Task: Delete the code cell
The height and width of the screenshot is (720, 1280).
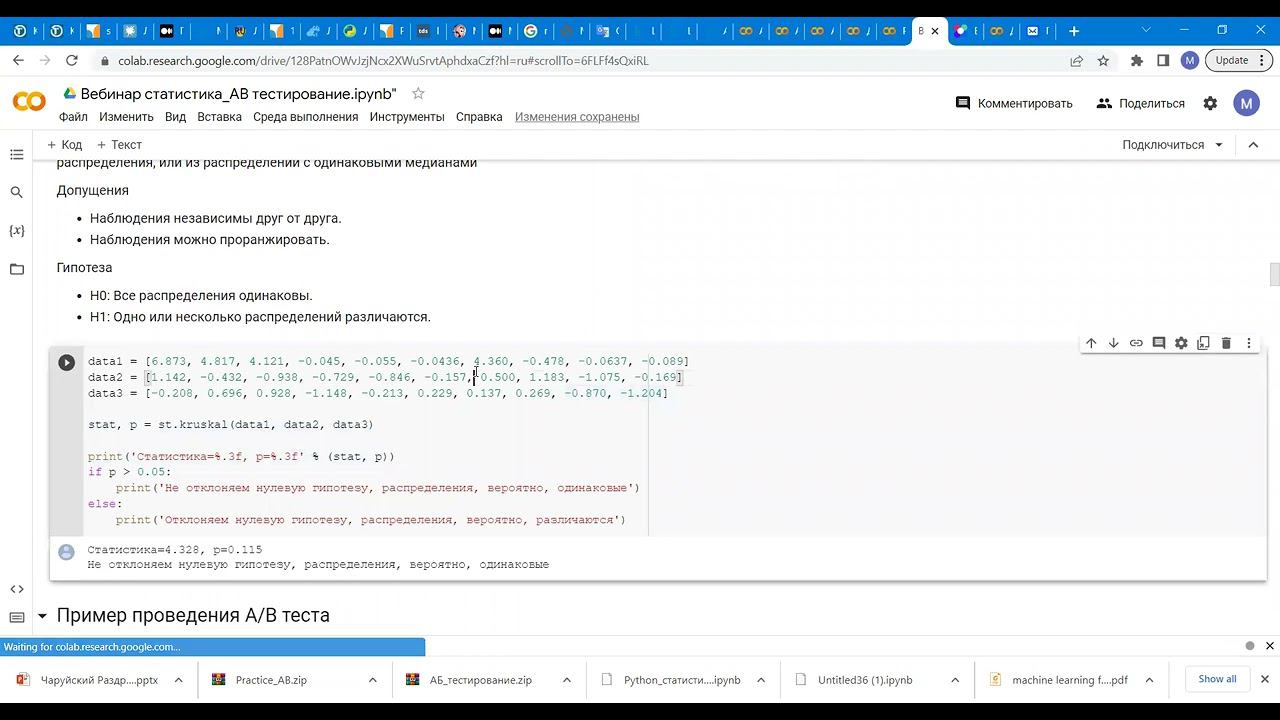Action: (1226, 343)
